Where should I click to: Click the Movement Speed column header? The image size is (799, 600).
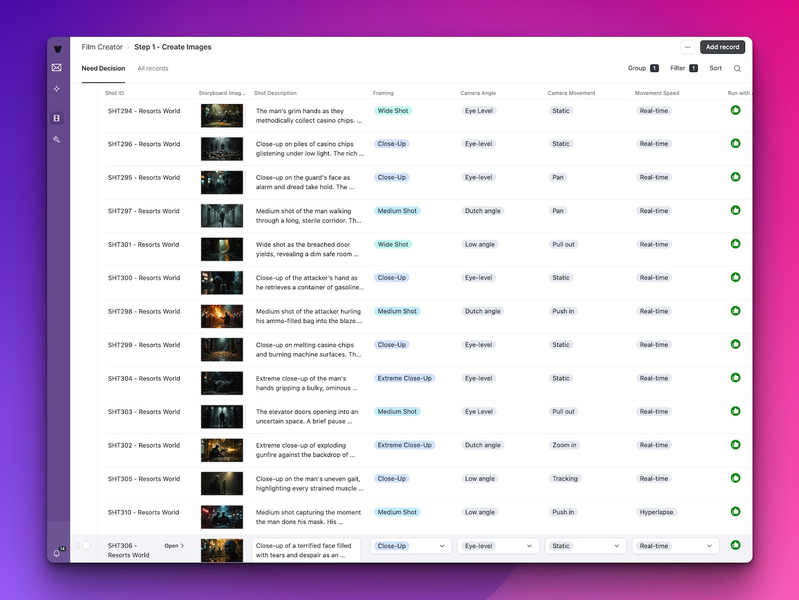point(657,93)
